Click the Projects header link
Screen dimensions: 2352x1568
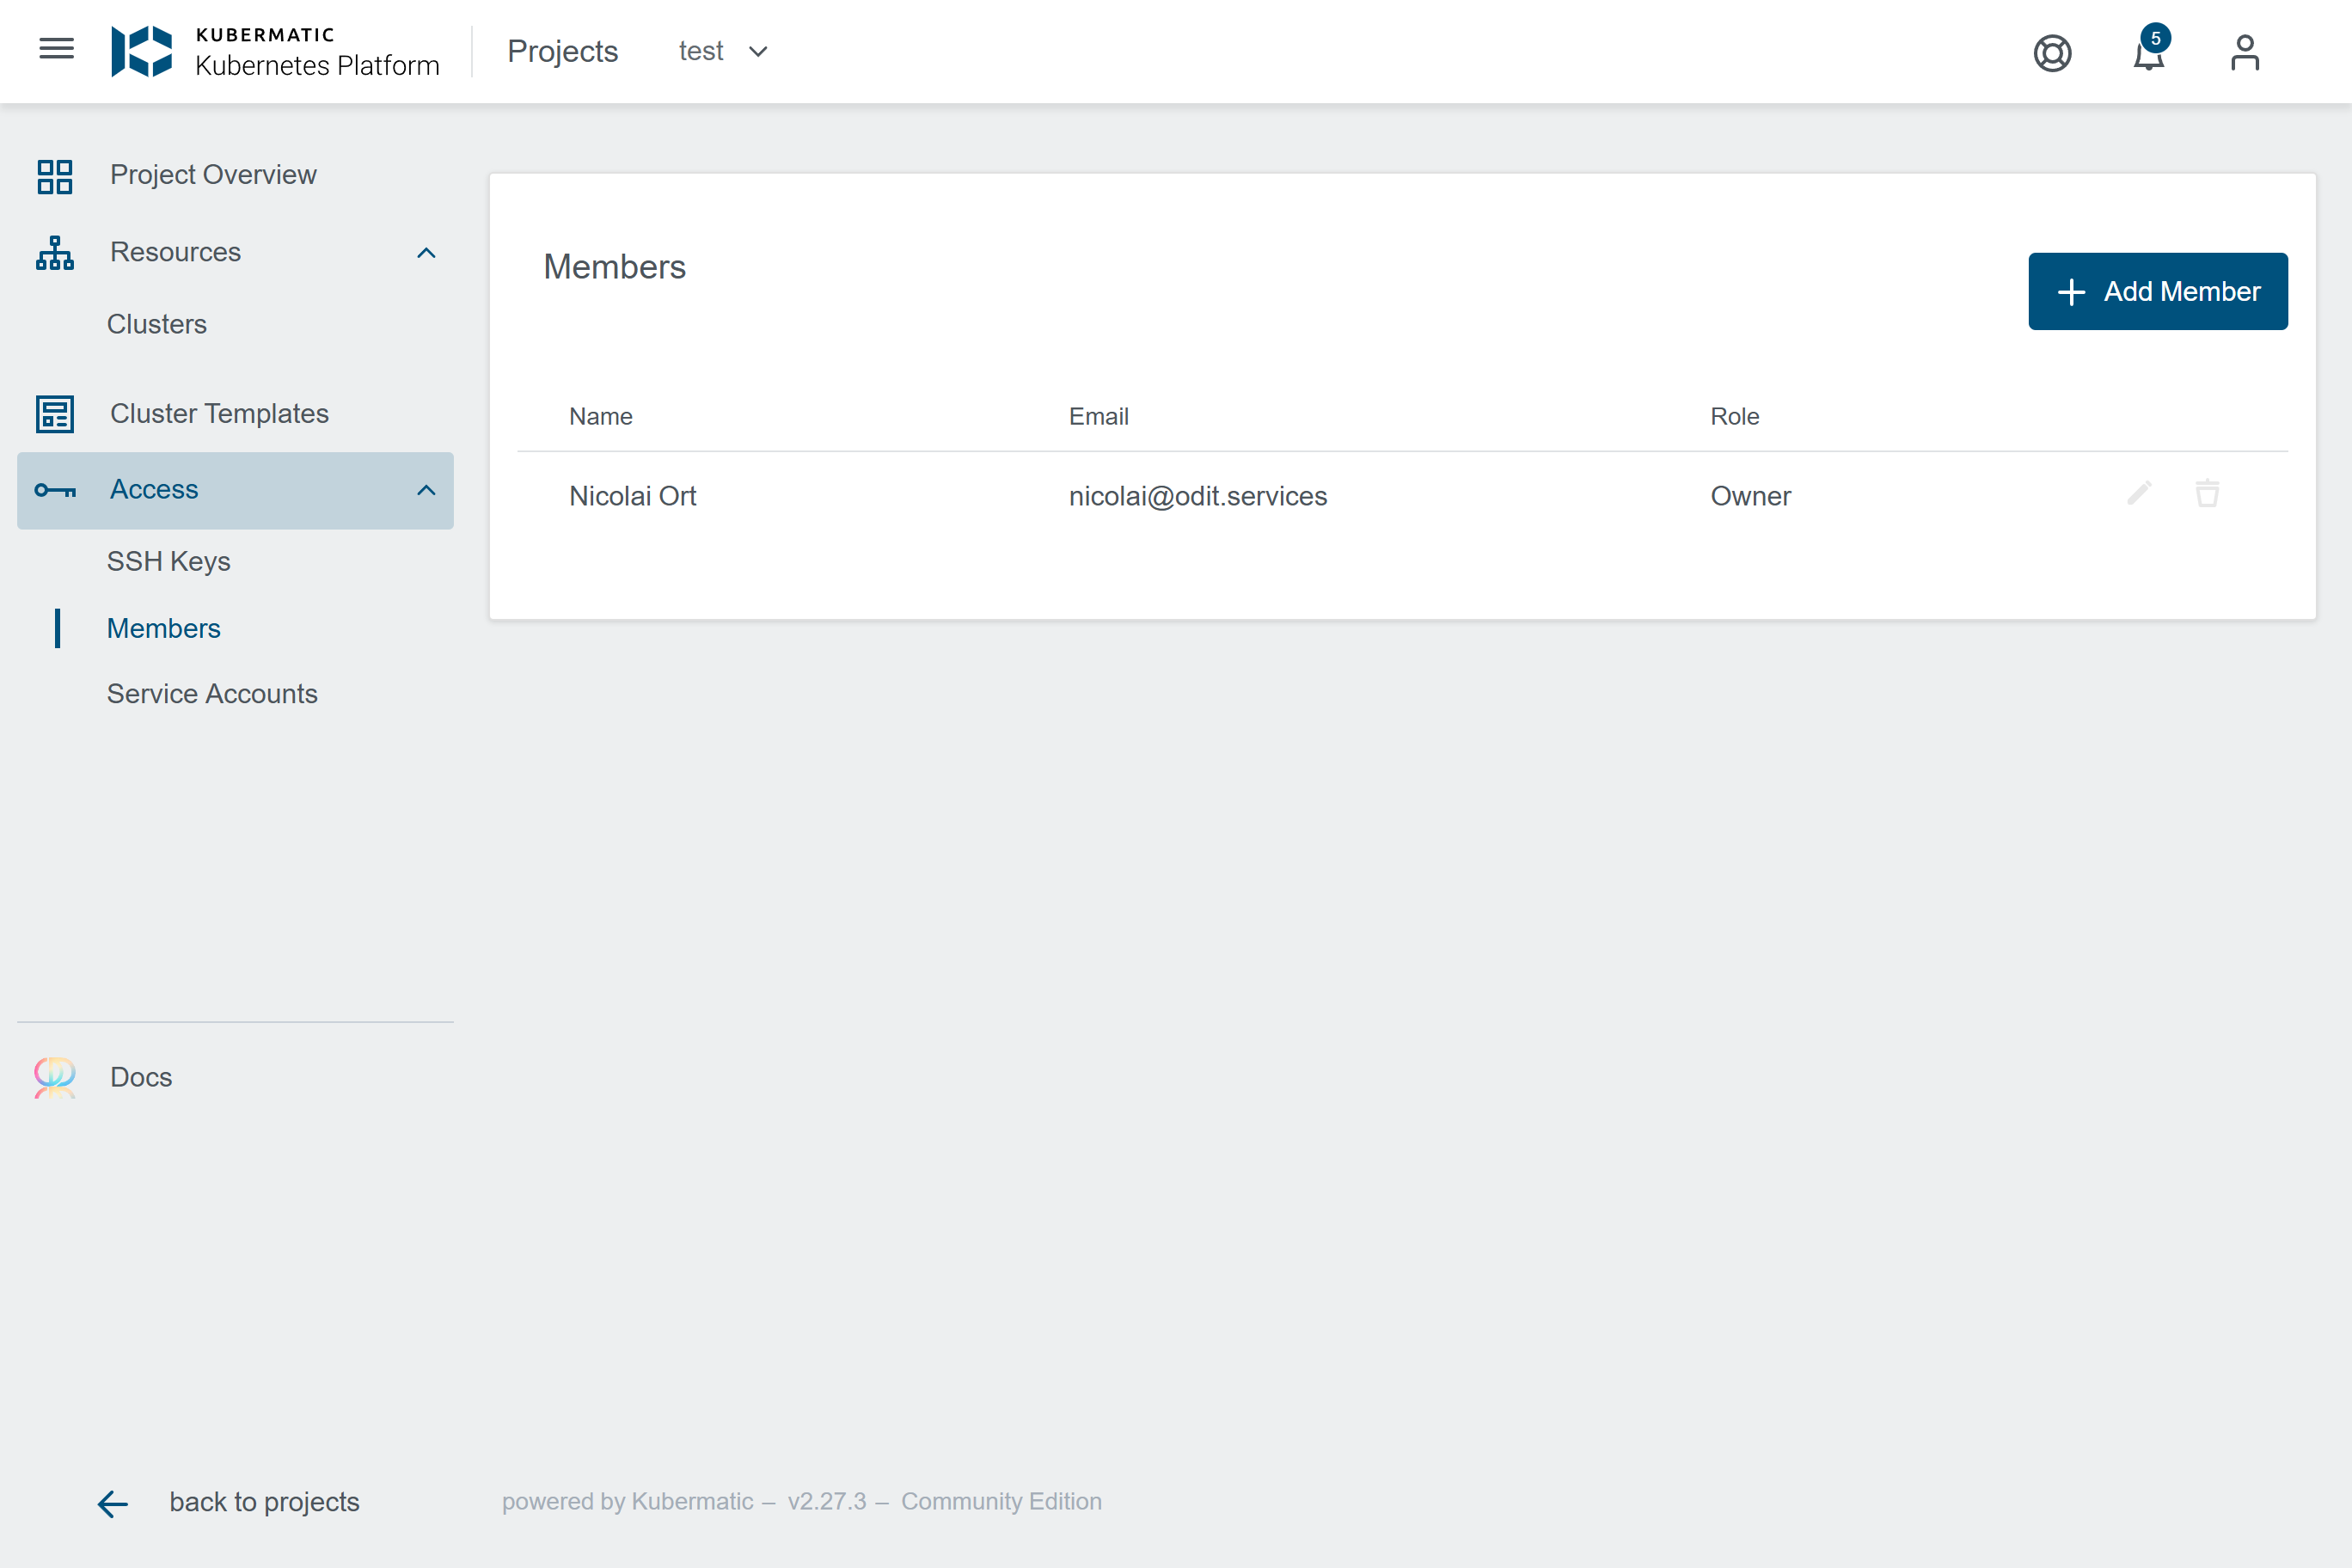coord(562,51)
